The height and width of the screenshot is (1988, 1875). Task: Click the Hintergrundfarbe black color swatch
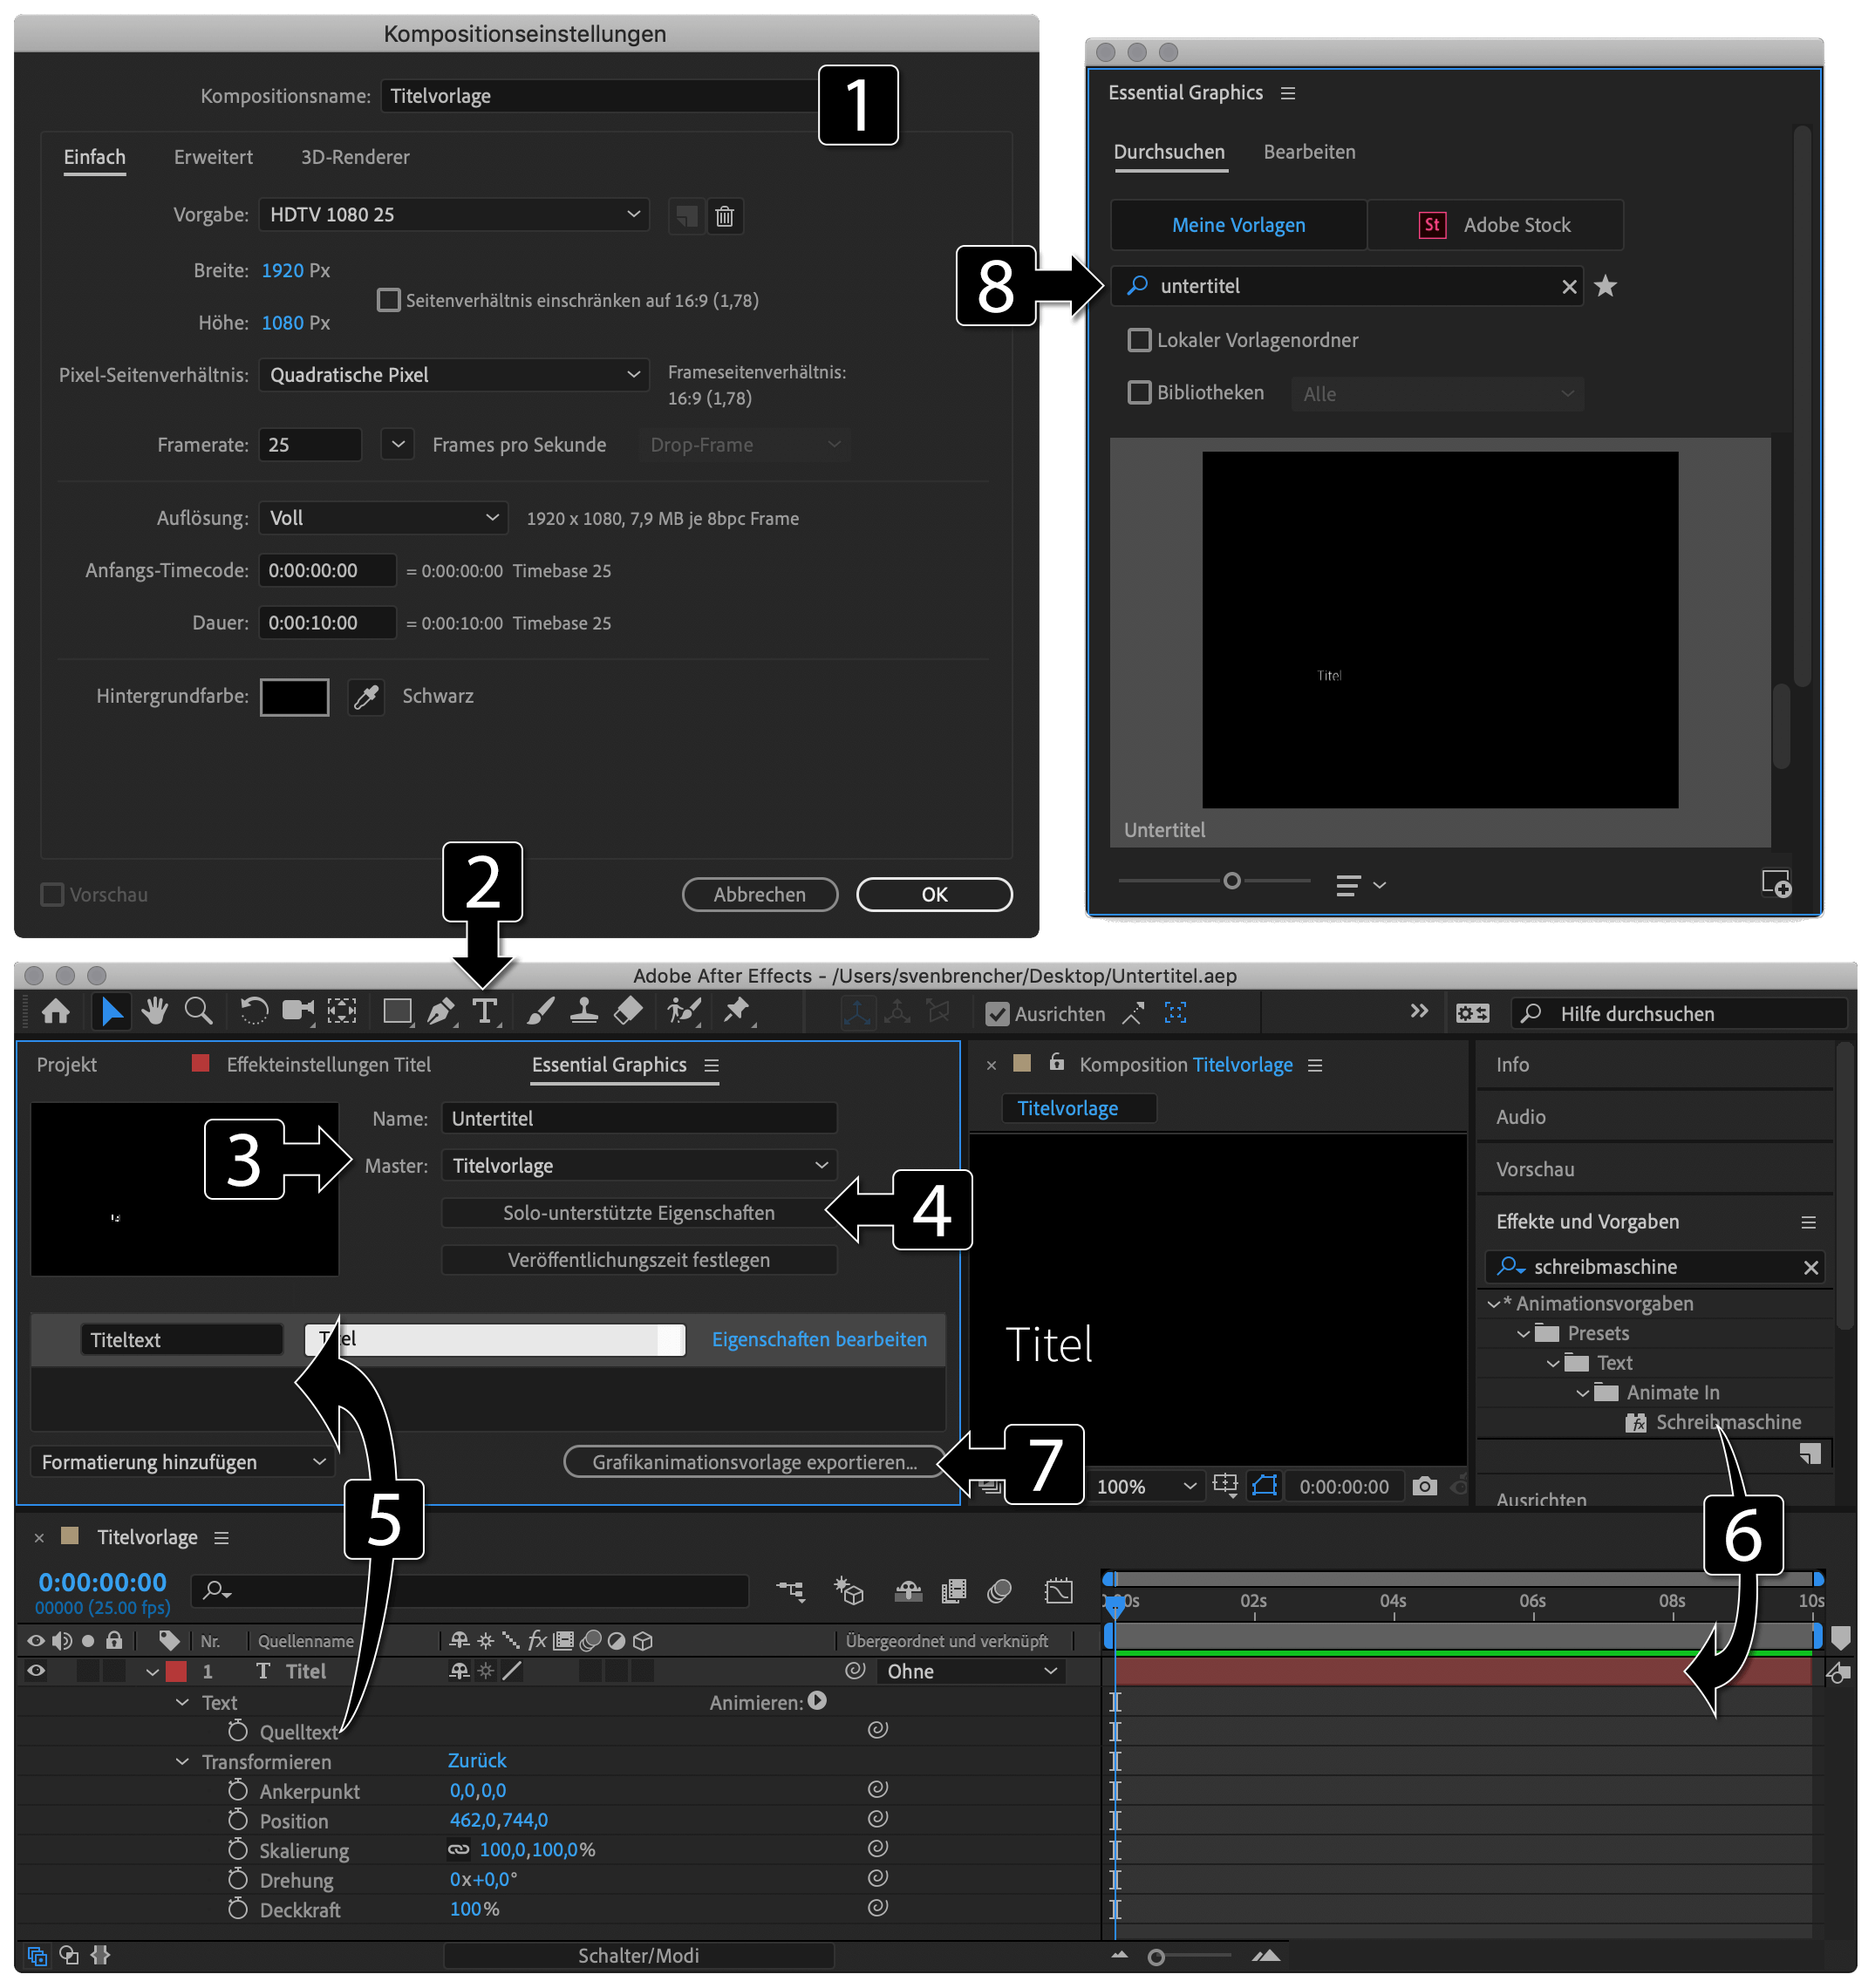click(x=294, y=697)
